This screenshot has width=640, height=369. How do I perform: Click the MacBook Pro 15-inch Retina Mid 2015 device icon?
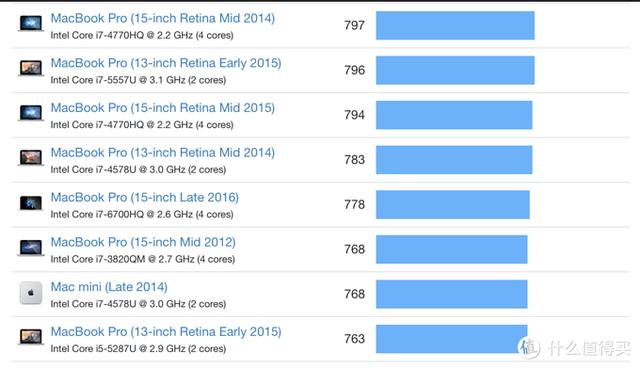coord(31,113)
